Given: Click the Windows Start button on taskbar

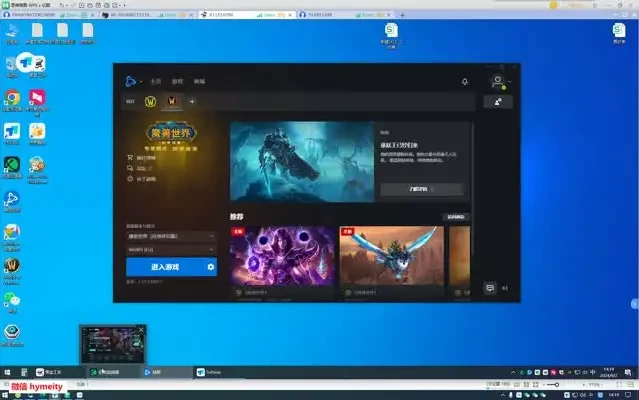Looking at the screenshot, I should 7,371.
